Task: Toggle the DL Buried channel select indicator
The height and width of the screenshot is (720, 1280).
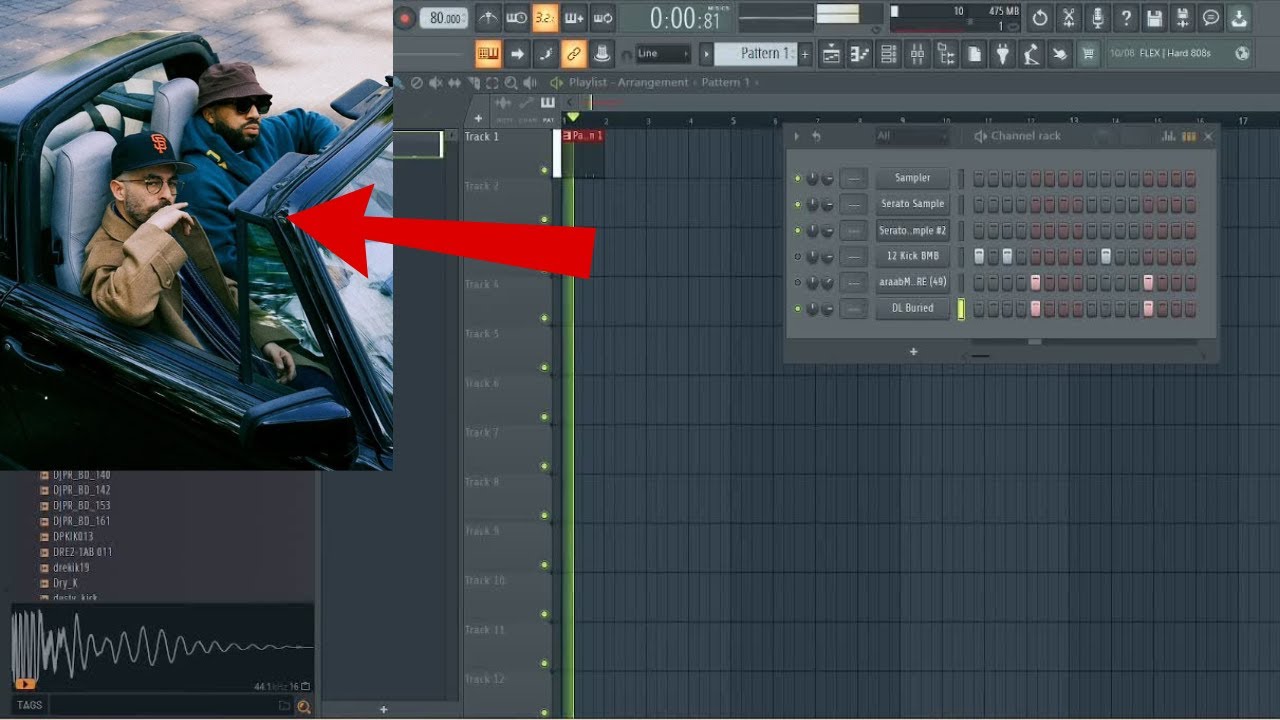Action: coord(961,309)
